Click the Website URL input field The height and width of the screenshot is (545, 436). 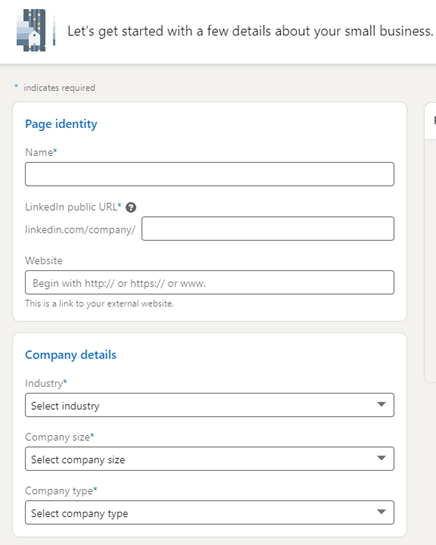[210, 283]
